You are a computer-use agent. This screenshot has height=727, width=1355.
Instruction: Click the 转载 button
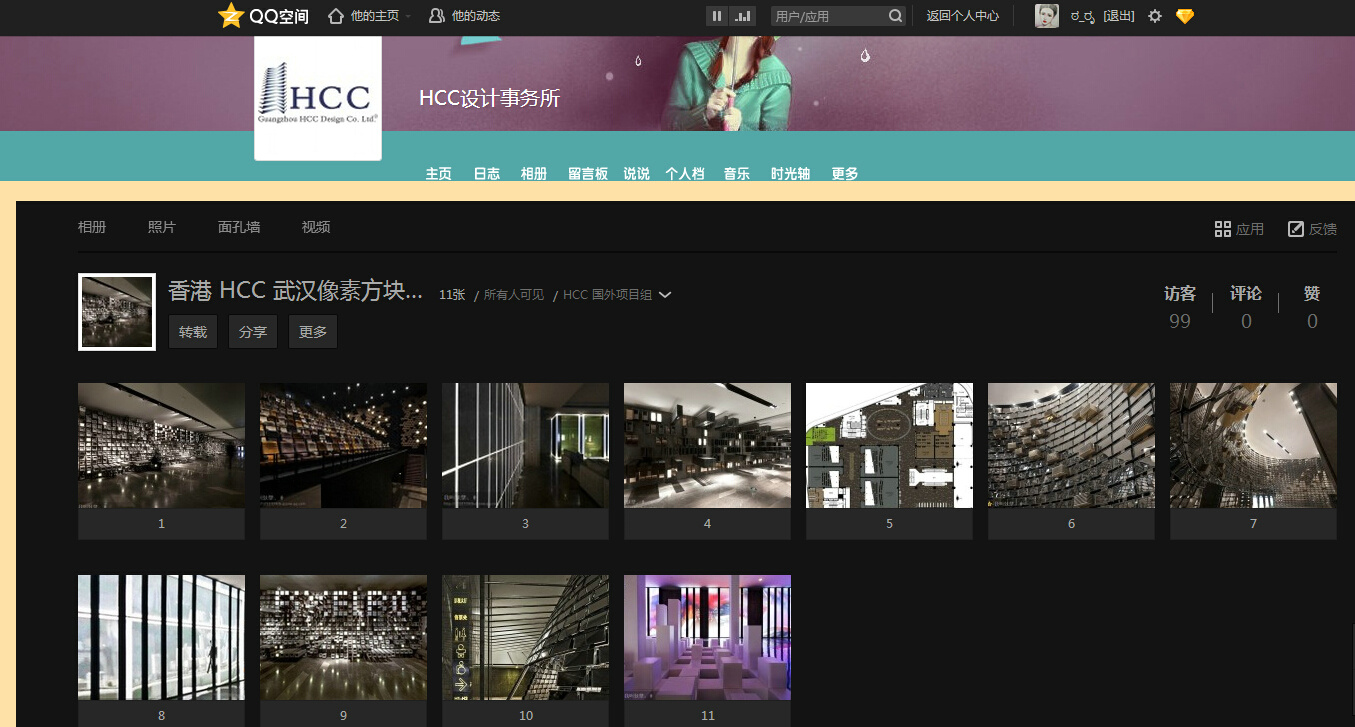pyautogui.click(x=193, y=332)
